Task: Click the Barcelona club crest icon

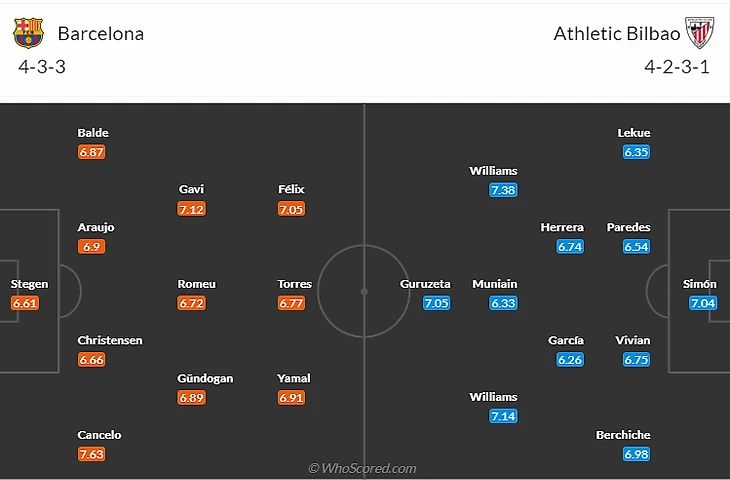Action: 28,33
